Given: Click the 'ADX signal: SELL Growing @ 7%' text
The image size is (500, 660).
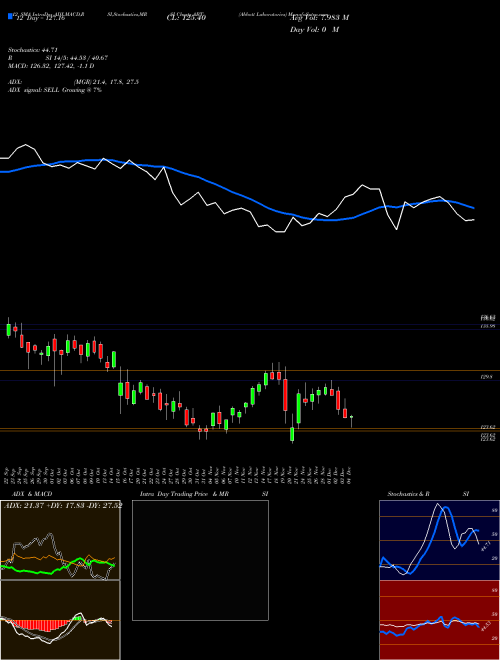Looking at the screenshot, I should pos(55,90).
